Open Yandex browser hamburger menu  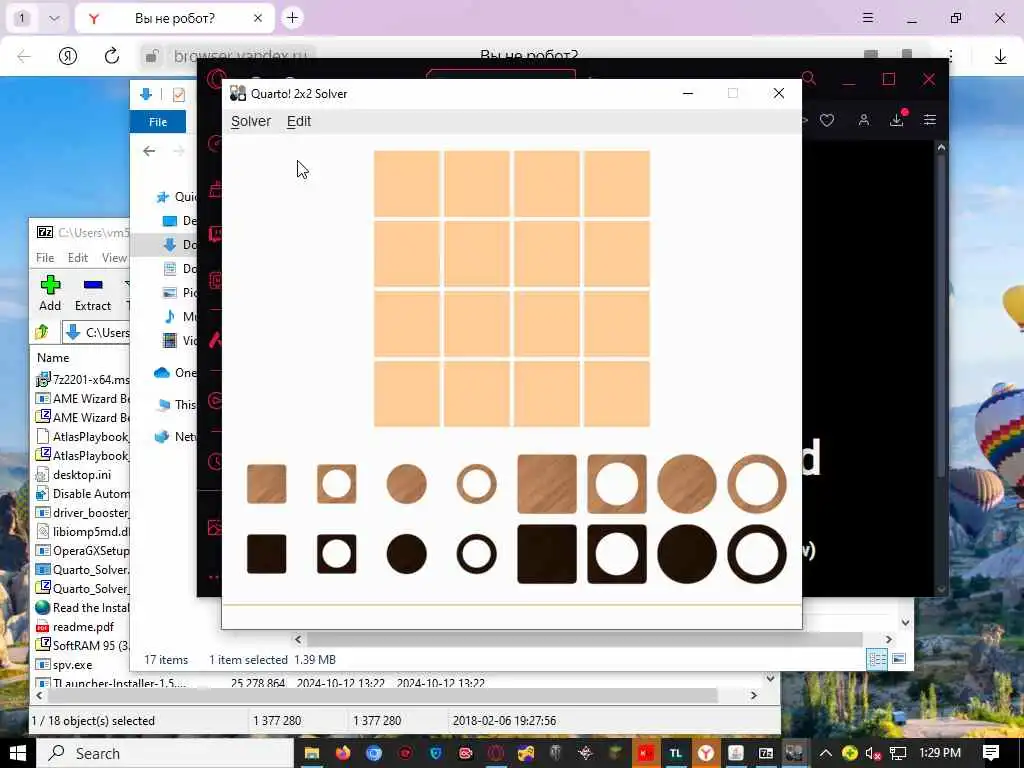(x=868, y=18)
